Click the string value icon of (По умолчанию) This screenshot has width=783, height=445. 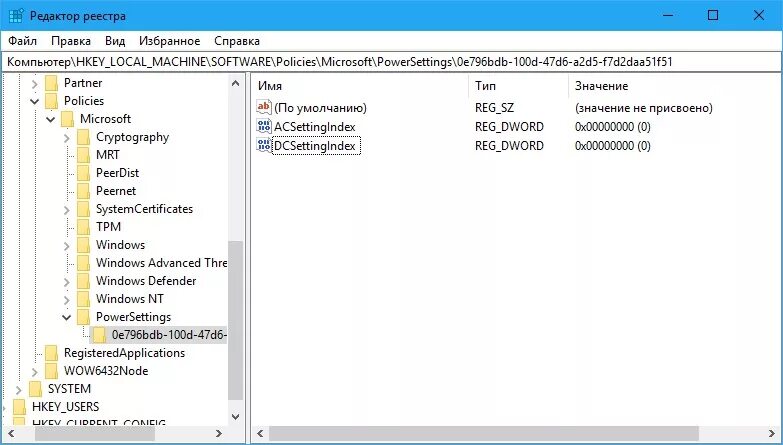point(263,107)
